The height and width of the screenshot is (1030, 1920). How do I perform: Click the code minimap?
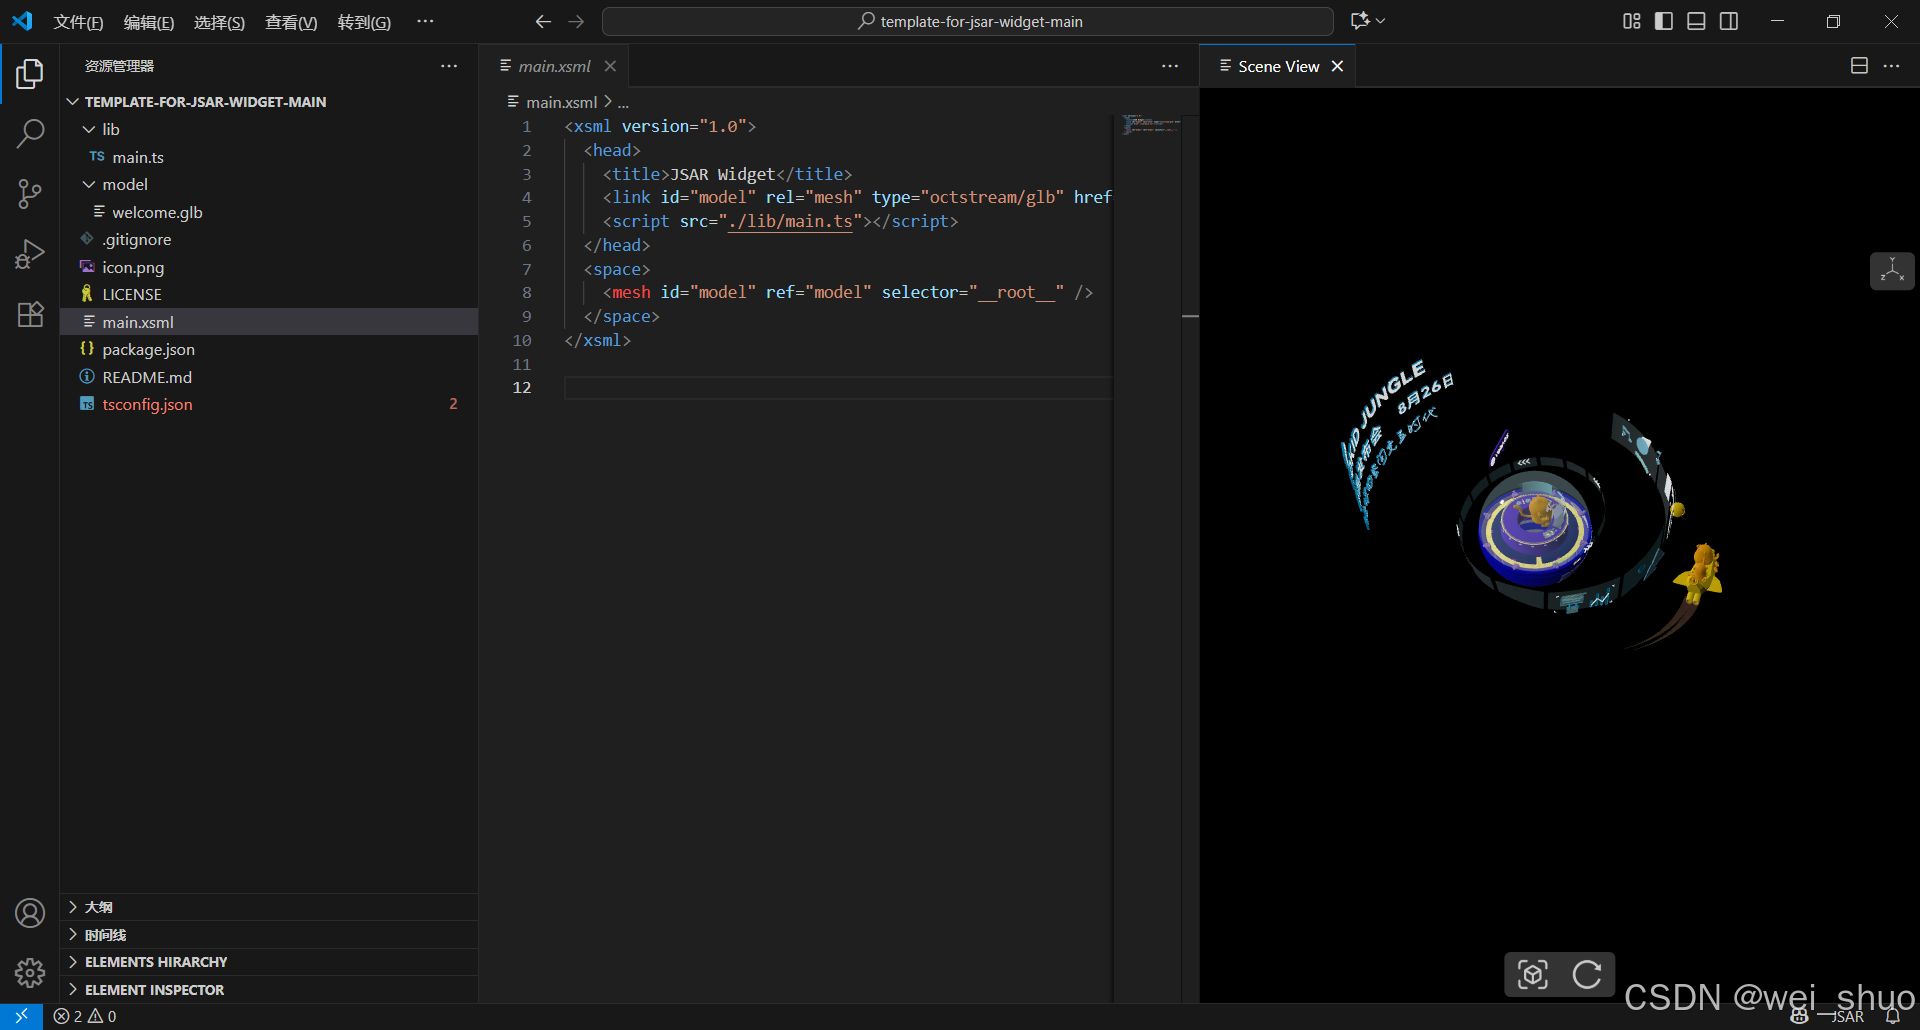point(1151,125)
